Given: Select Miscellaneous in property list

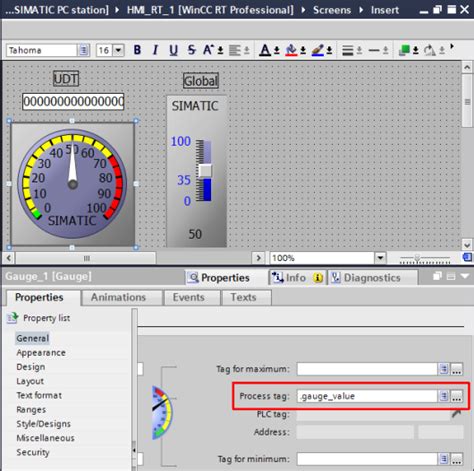Looking at the screenshot, I should [x=46, y=438].
